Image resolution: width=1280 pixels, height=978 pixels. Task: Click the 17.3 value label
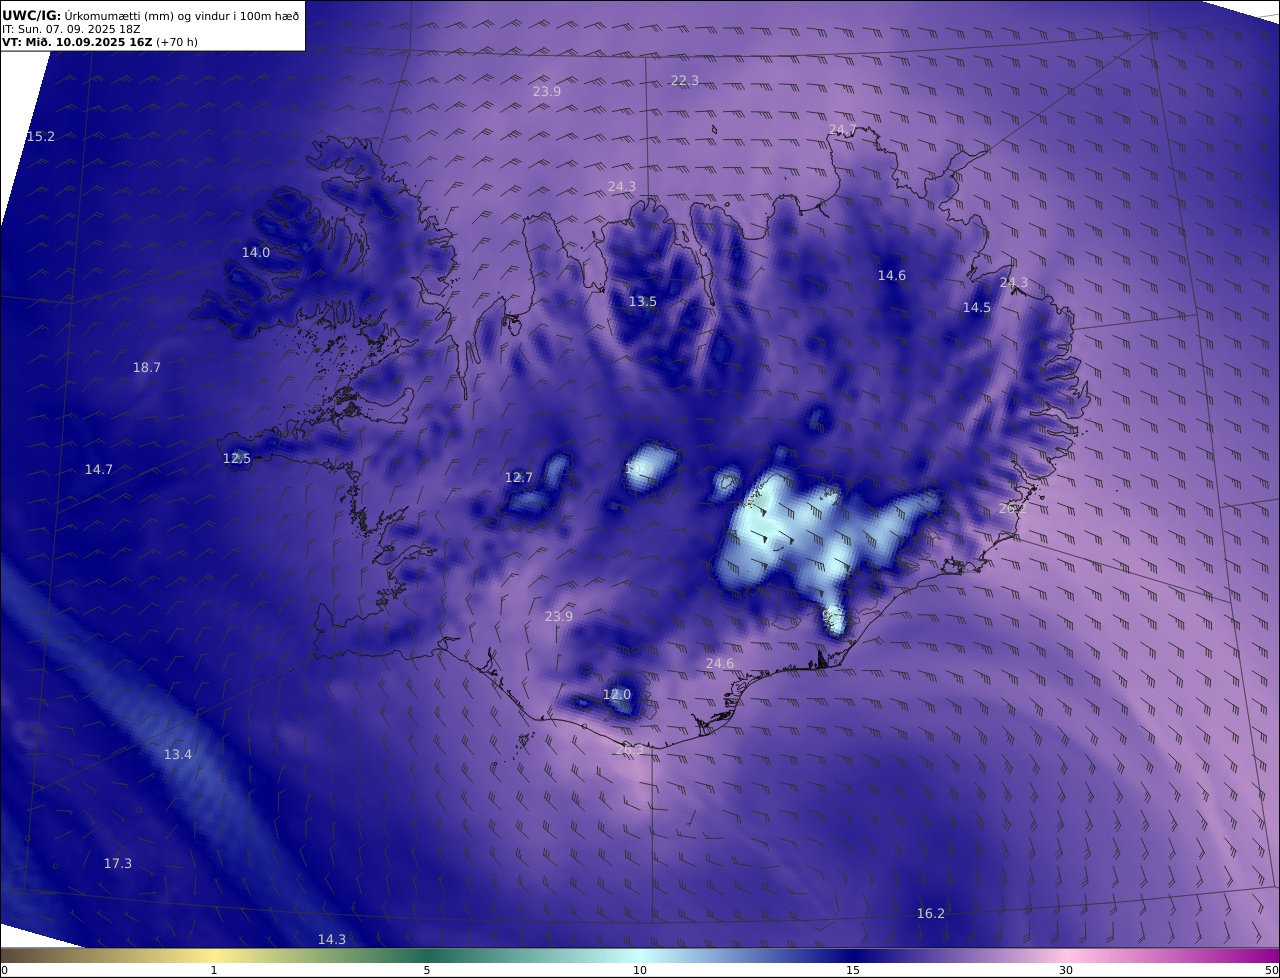point(118,863)
